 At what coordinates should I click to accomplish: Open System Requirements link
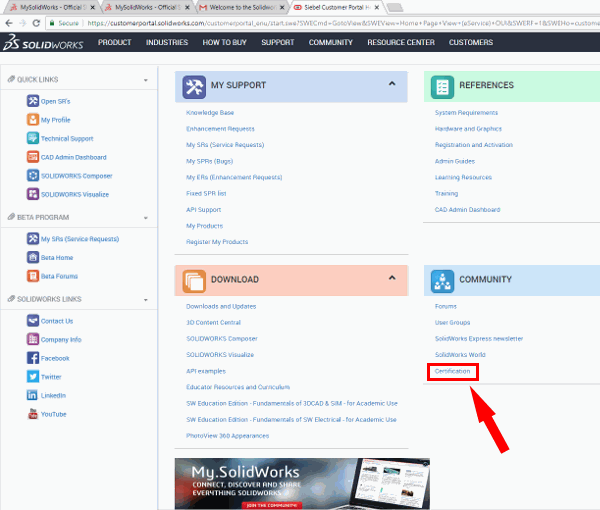coord(466,112)
